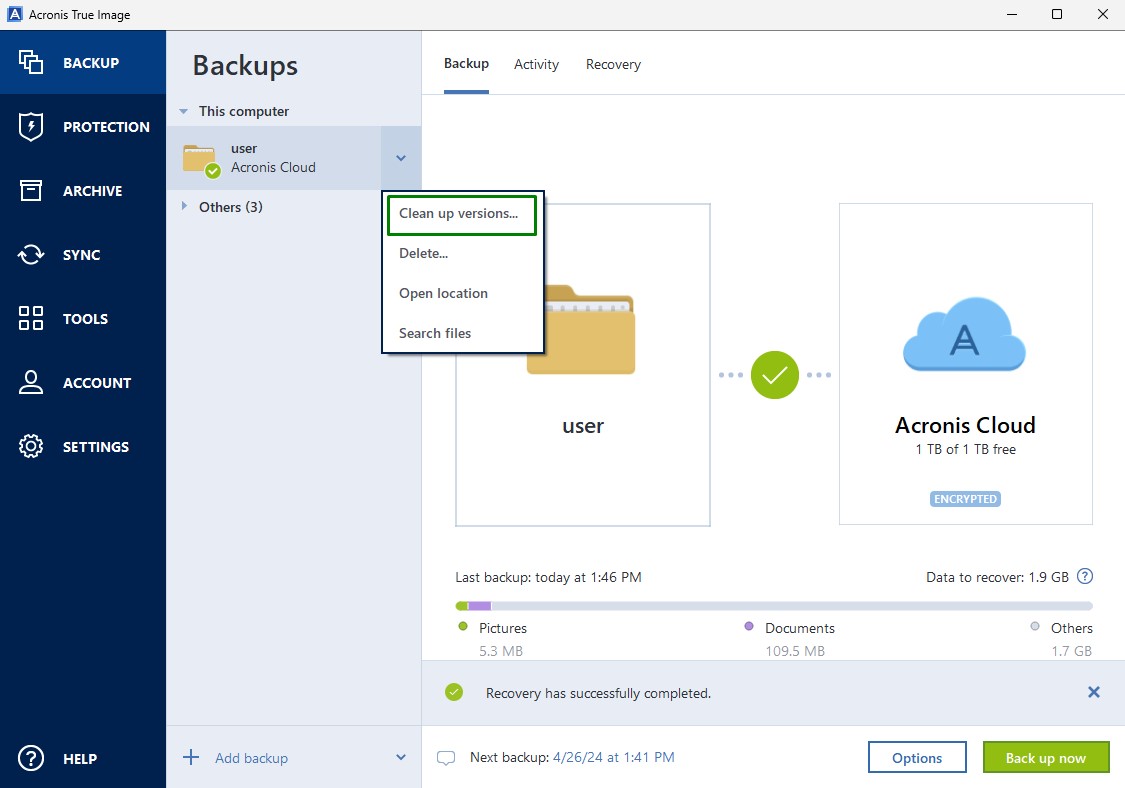This screenshot has height=788, width=1125.
Task: Choose Clean up versions from the menu
Action: [461, 214]
